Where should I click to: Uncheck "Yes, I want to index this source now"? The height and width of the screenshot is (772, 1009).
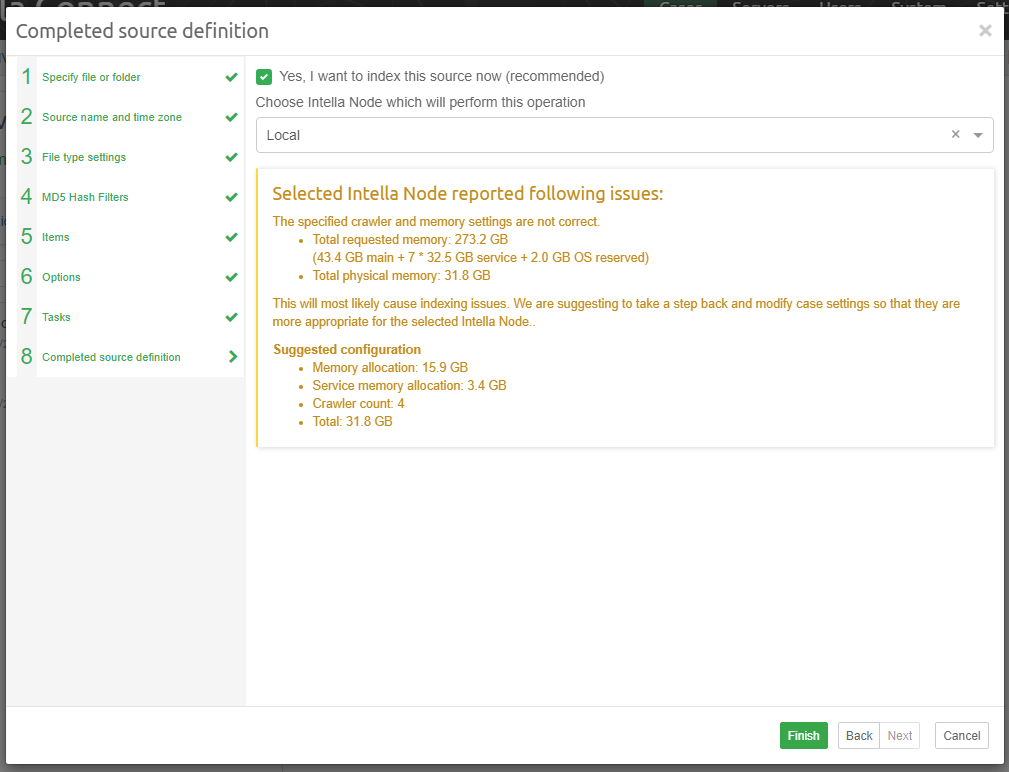pos(263,76)
